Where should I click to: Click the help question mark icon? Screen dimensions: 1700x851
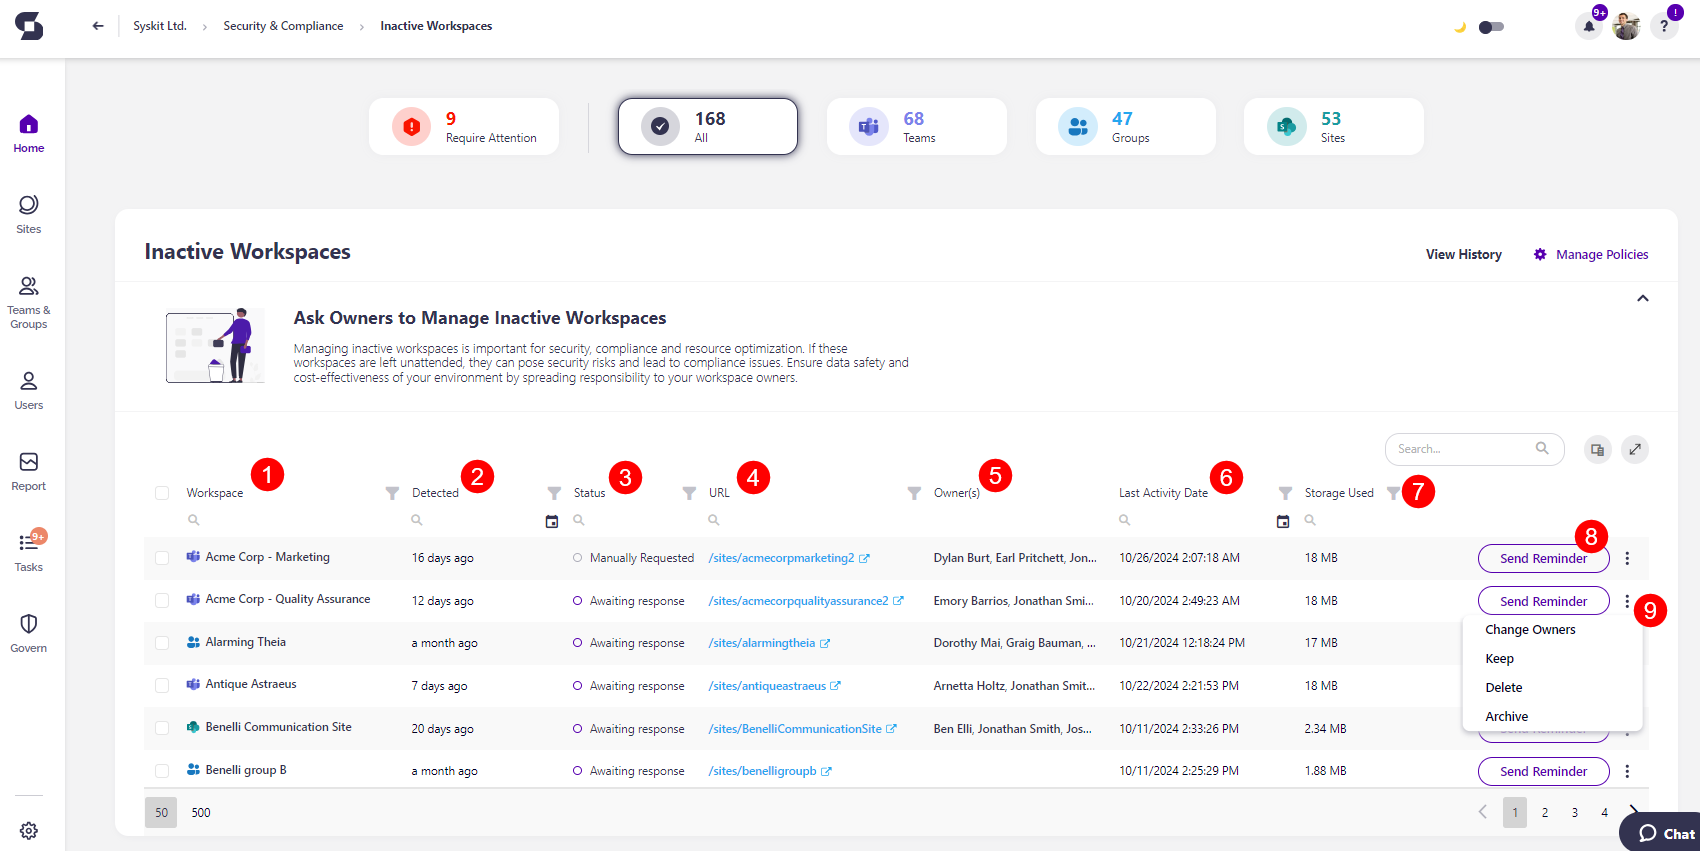click(x=1664, y=27)
